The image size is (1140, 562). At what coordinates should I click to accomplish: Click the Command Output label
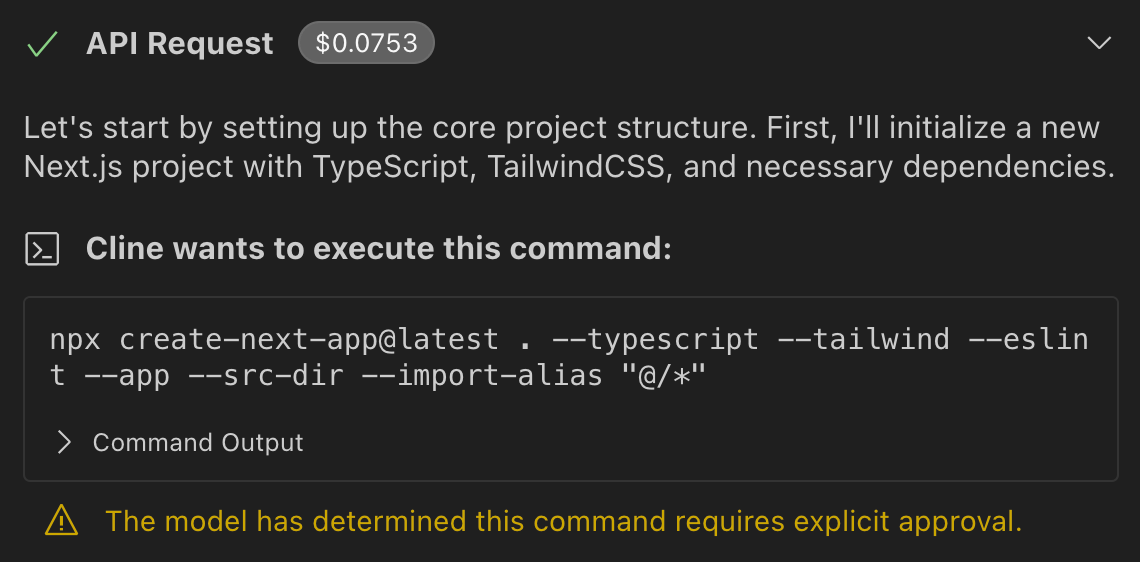point(198,442)
